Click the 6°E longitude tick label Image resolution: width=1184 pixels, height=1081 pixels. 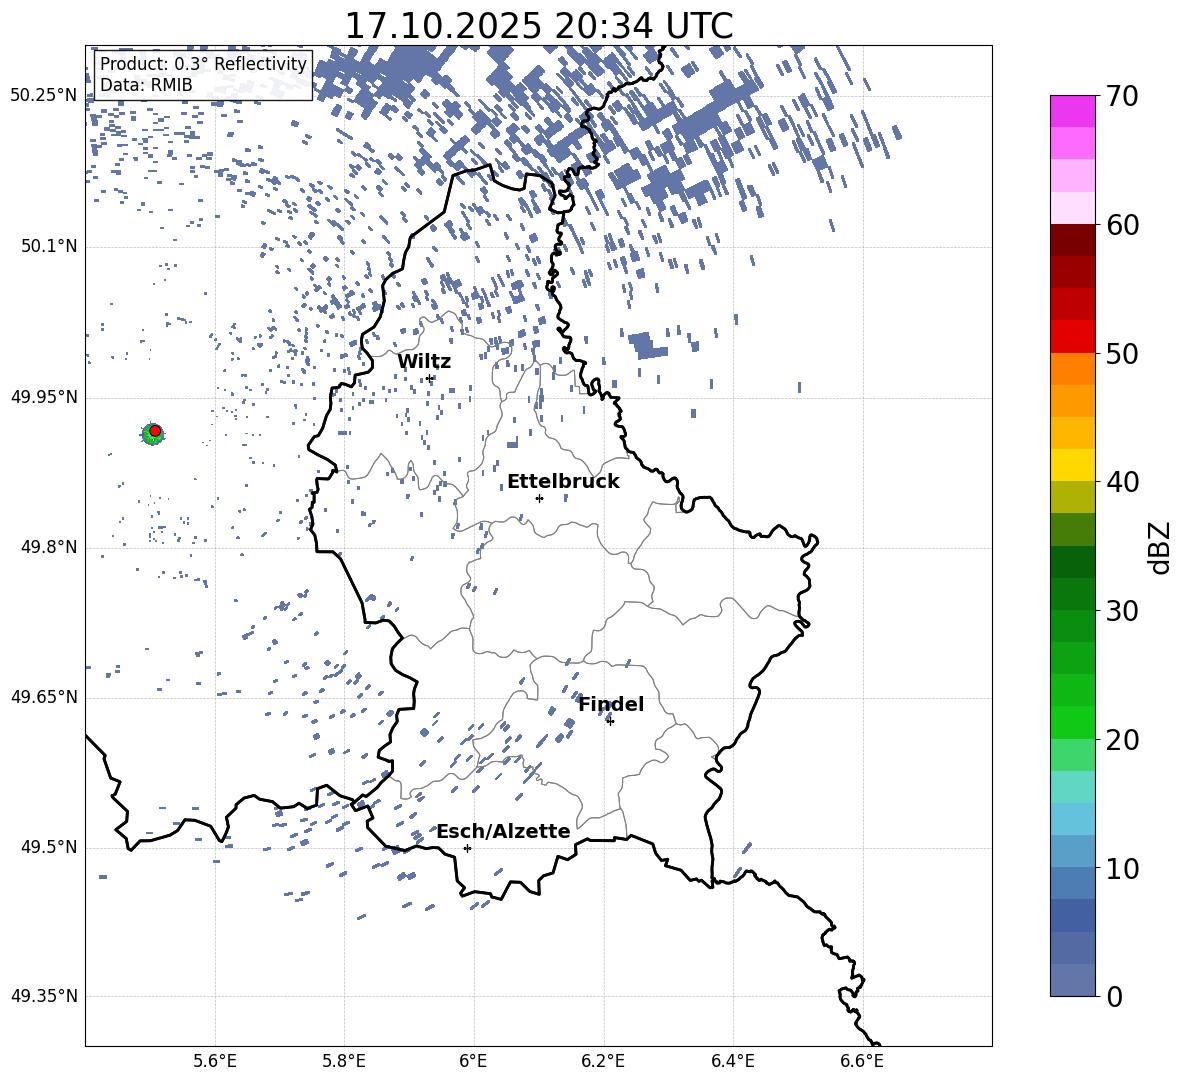[x=473, y=1060]
